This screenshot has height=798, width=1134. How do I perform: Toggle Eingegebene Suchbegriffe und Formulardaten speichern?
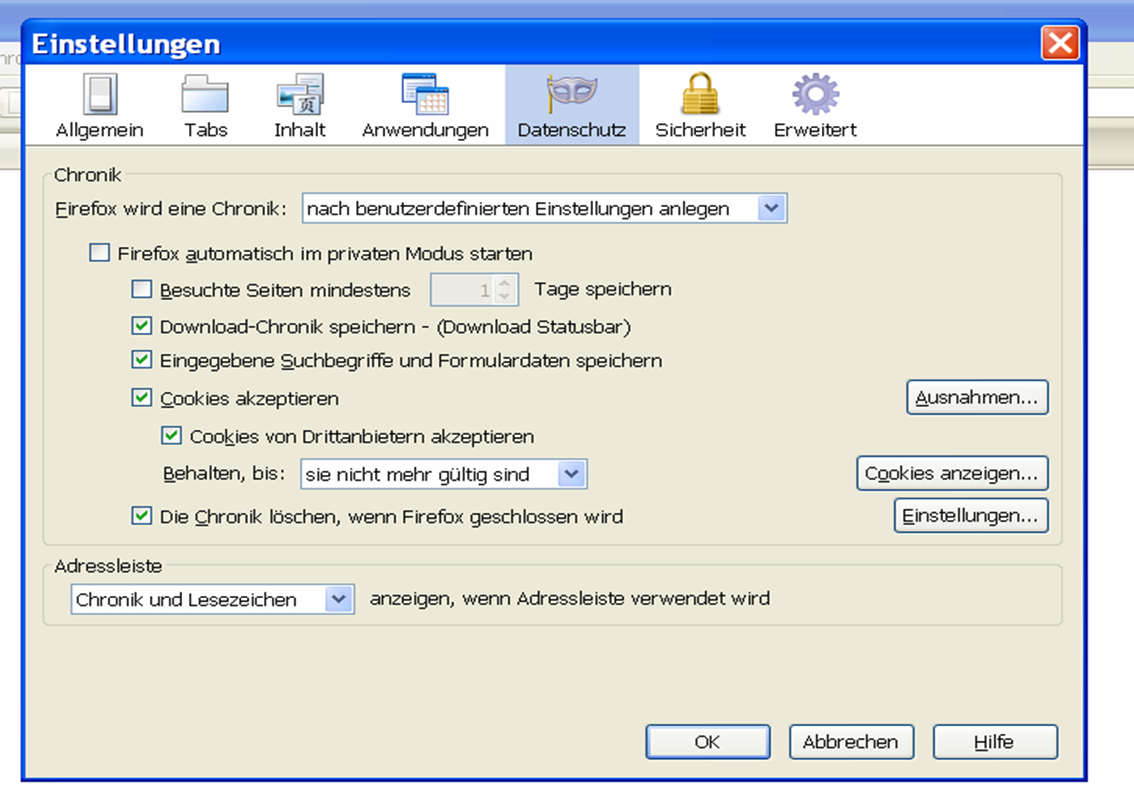142,360
